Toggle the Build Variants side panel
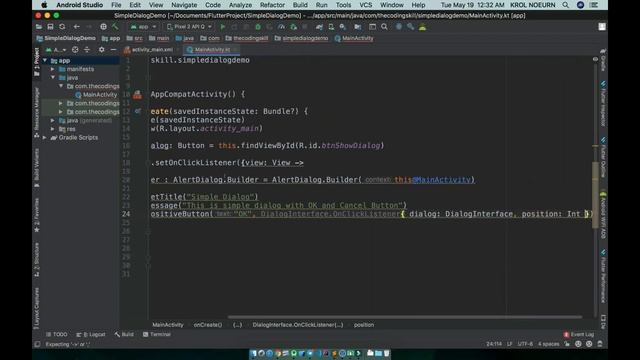 point(37,168)
